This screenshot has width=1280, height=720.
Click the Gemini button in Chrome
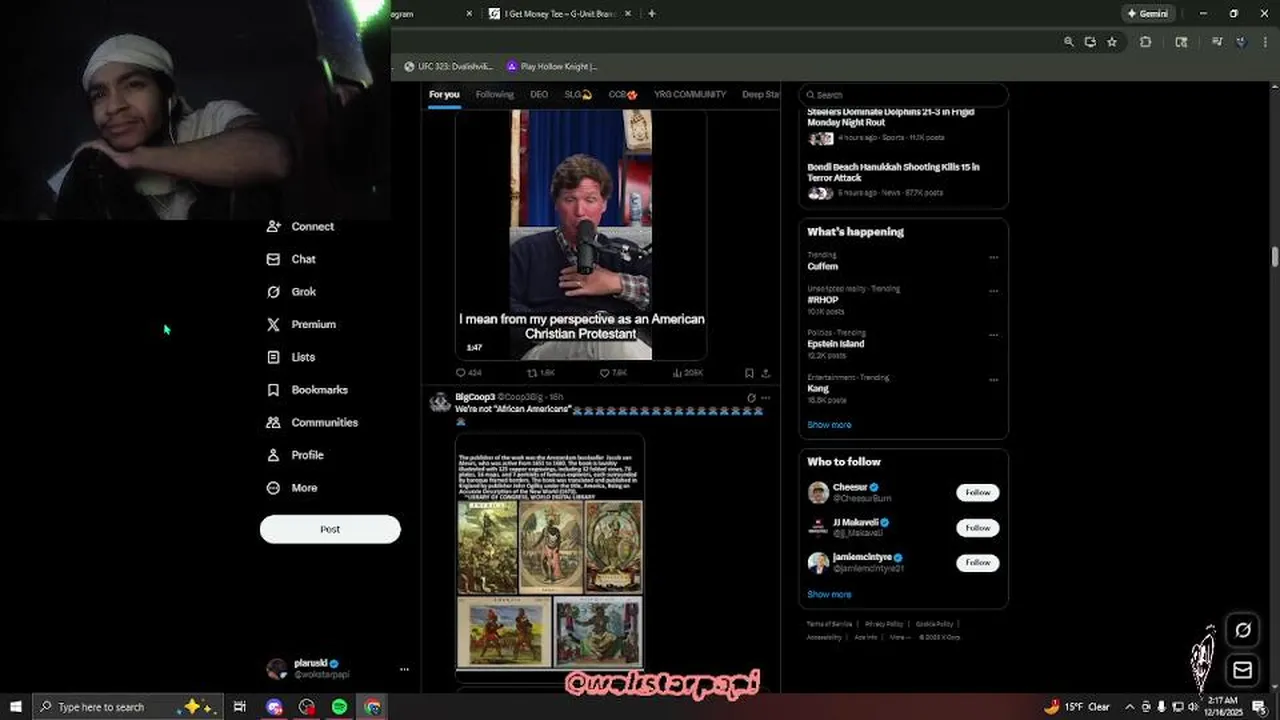(1147, 14)
